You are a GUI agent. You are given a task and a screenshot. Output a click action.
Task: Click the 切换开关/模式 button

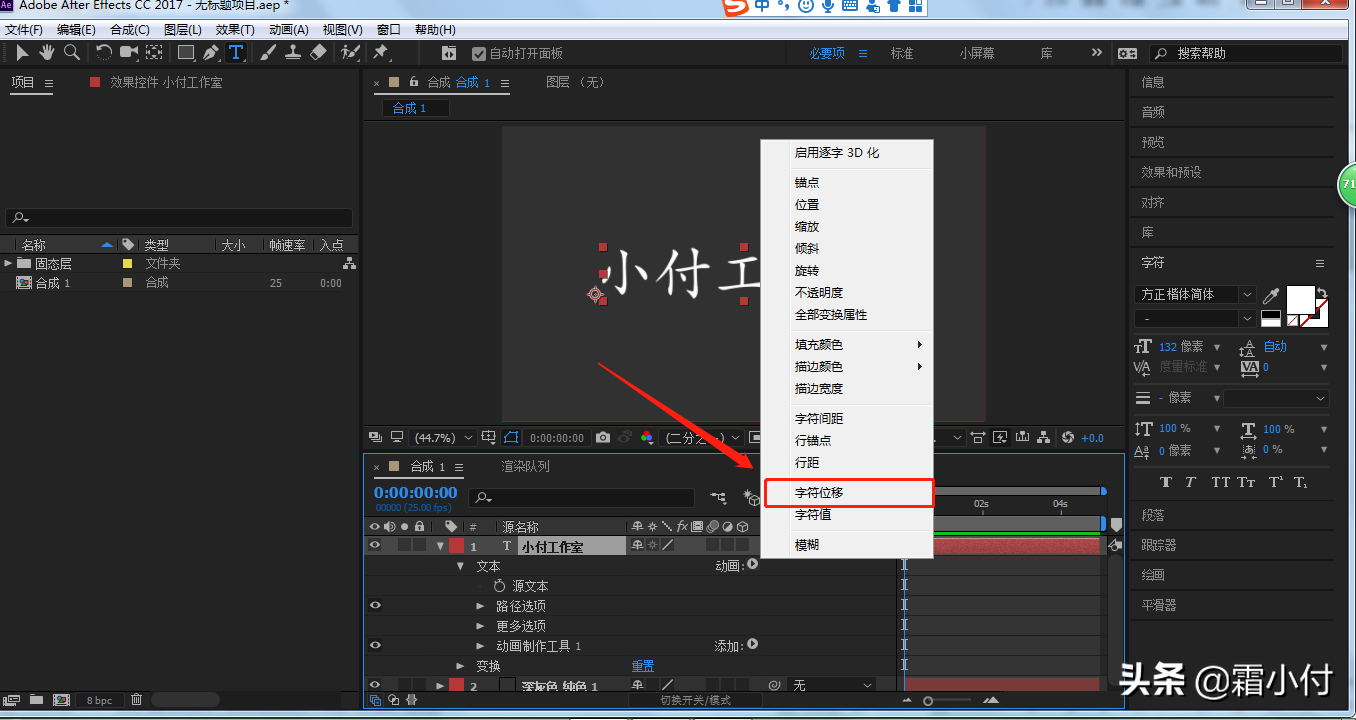point(695,700)
